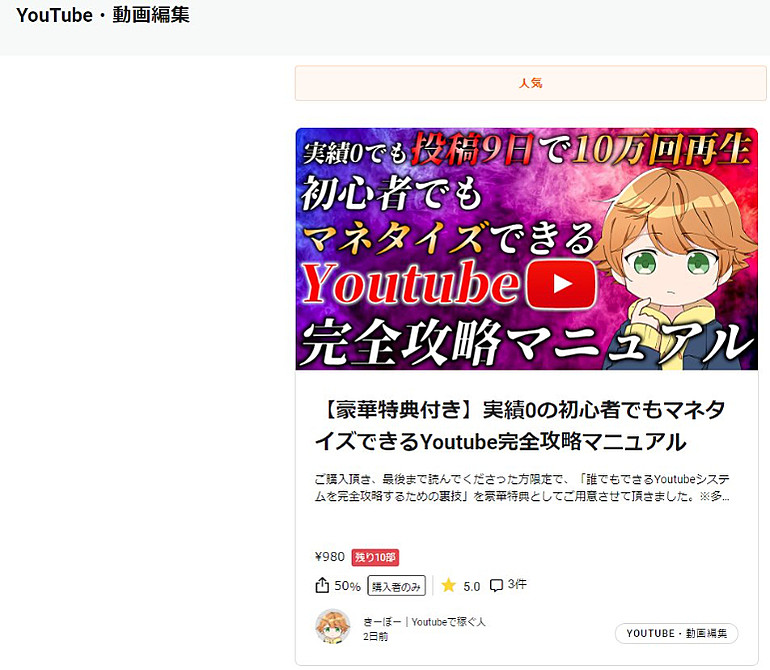Click the red YouTube play logo in thumbnail
This screenshot has height=670, width=770.
click(562, 284)
